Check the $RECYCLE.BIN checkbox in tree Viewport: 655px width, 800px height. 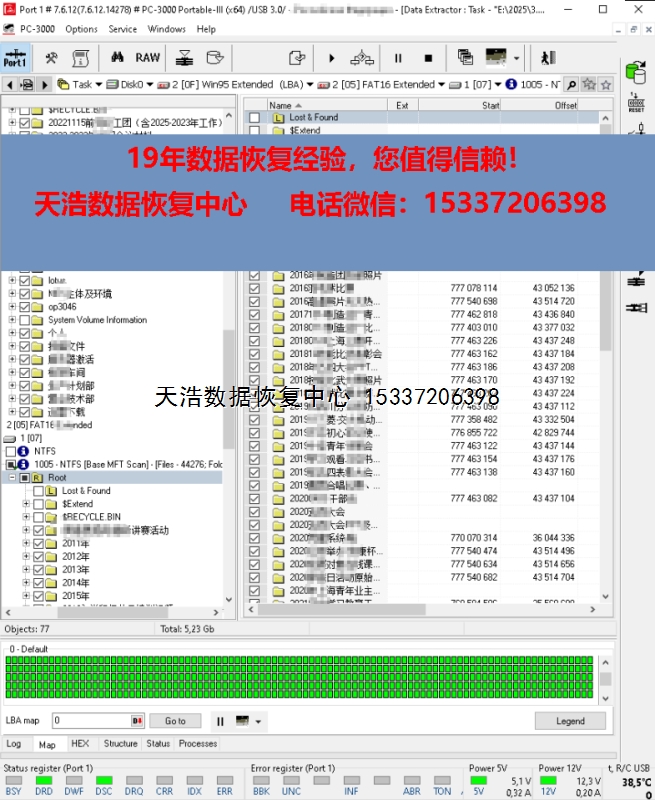38,517
